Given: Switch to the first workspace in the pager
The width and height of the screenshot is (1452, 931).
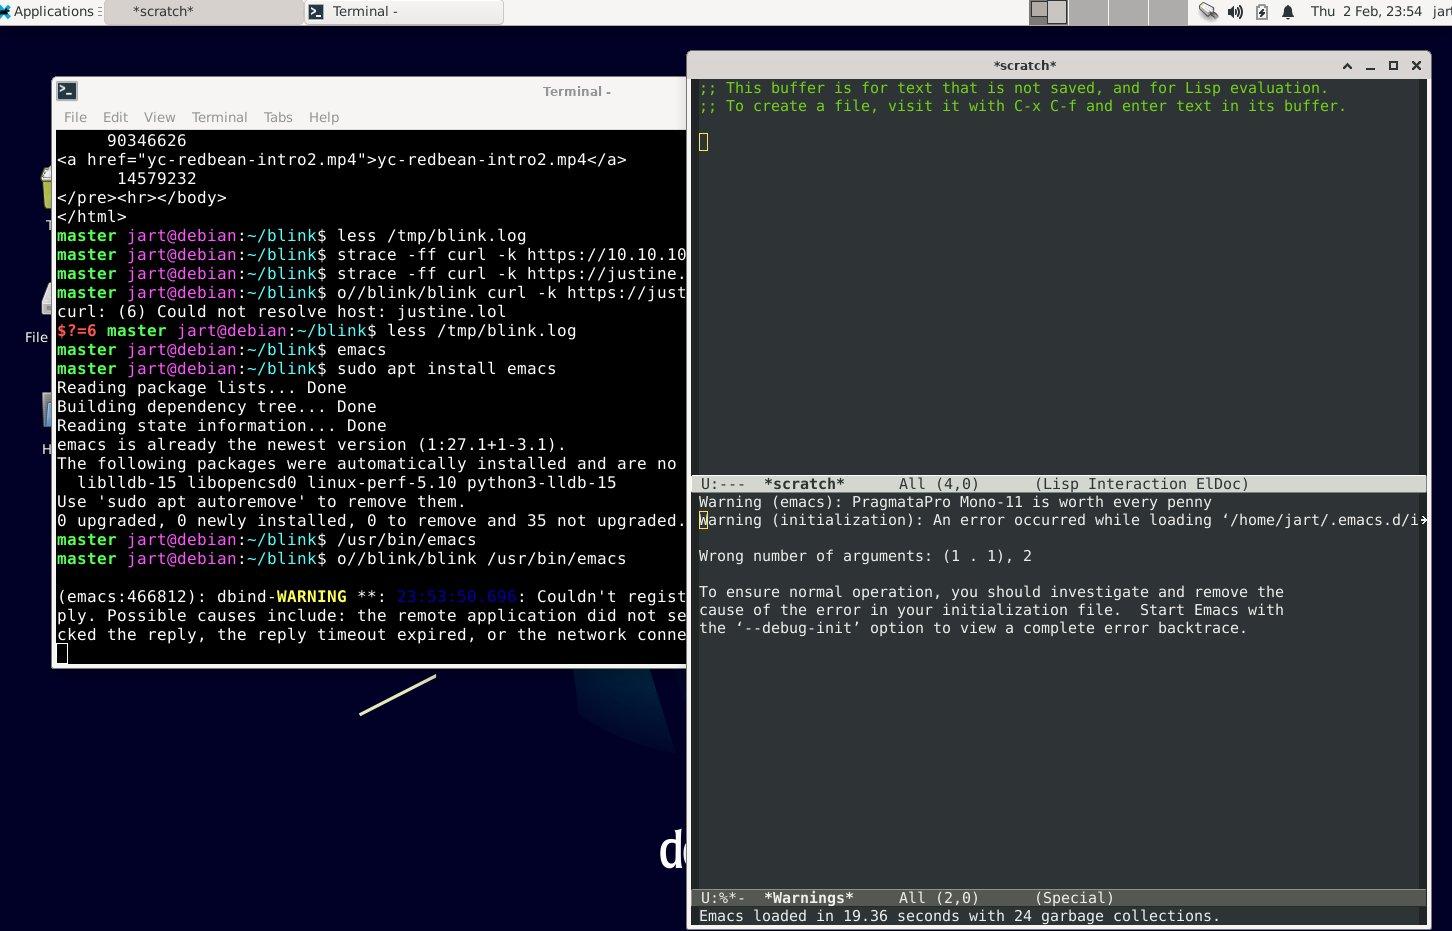Looking at the screenshot, I should (x=1048, y=12).
